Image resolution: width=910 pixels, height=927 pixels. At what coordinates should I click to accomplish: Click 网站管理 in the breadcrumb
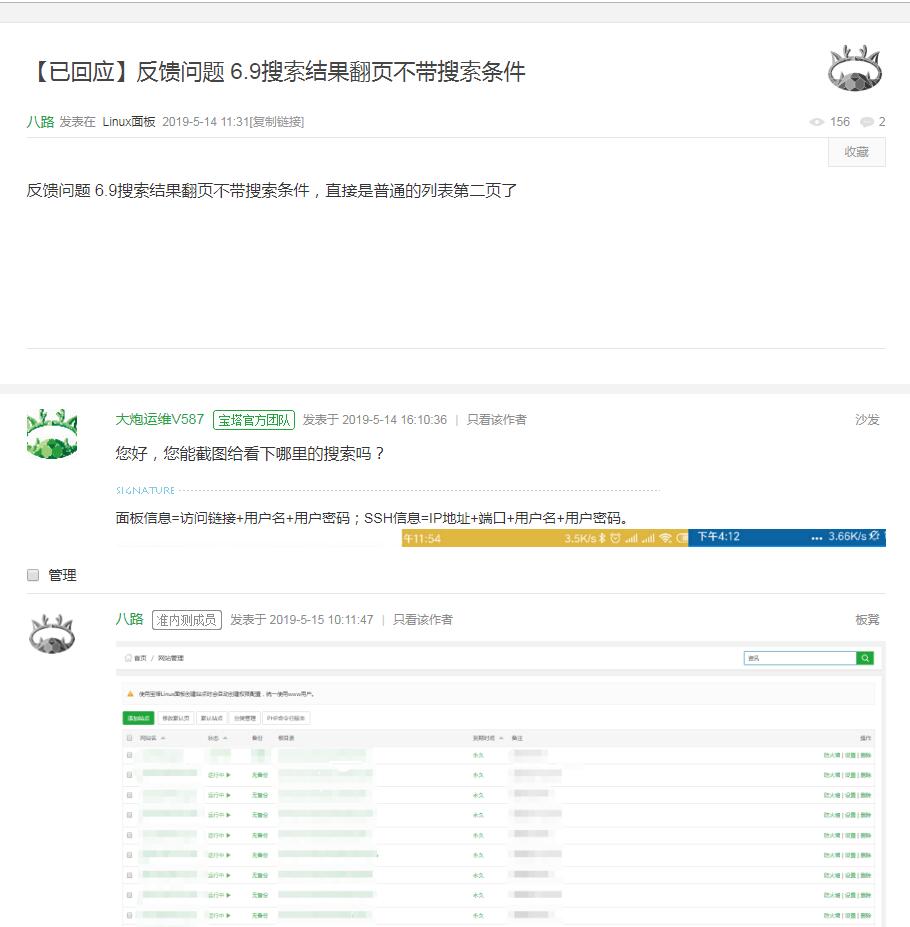171,658
